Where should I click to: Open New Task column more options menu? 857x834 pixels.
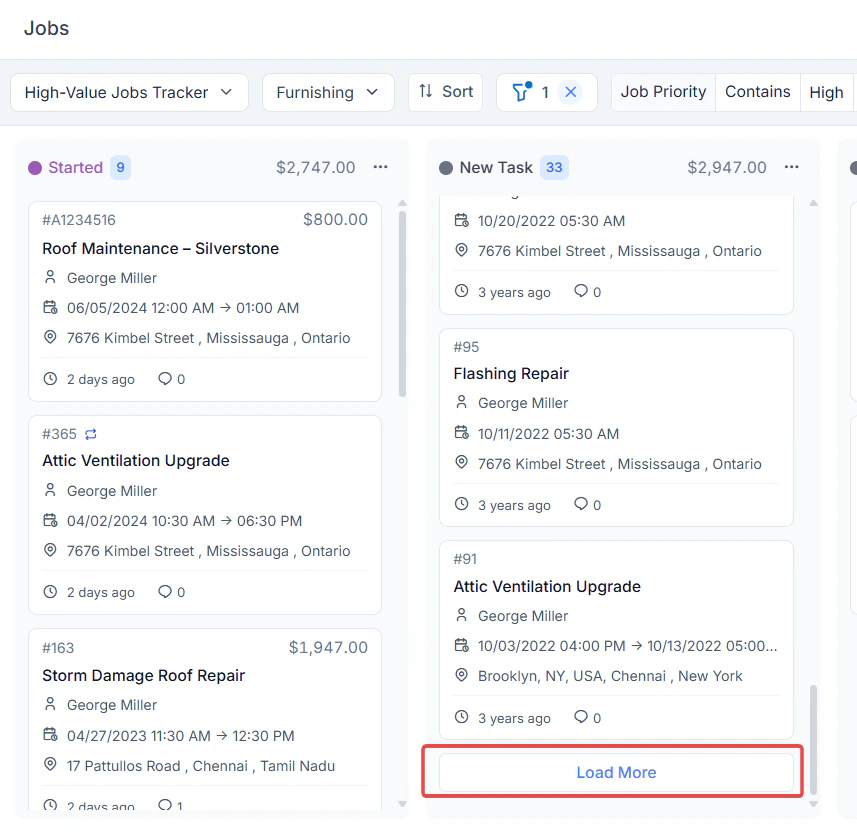(x=791, y=167)
